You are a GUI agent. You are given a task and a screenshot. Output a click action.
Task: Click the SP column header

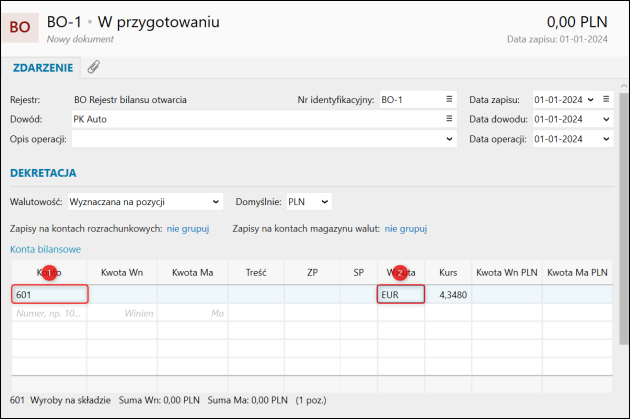(359, 272)
